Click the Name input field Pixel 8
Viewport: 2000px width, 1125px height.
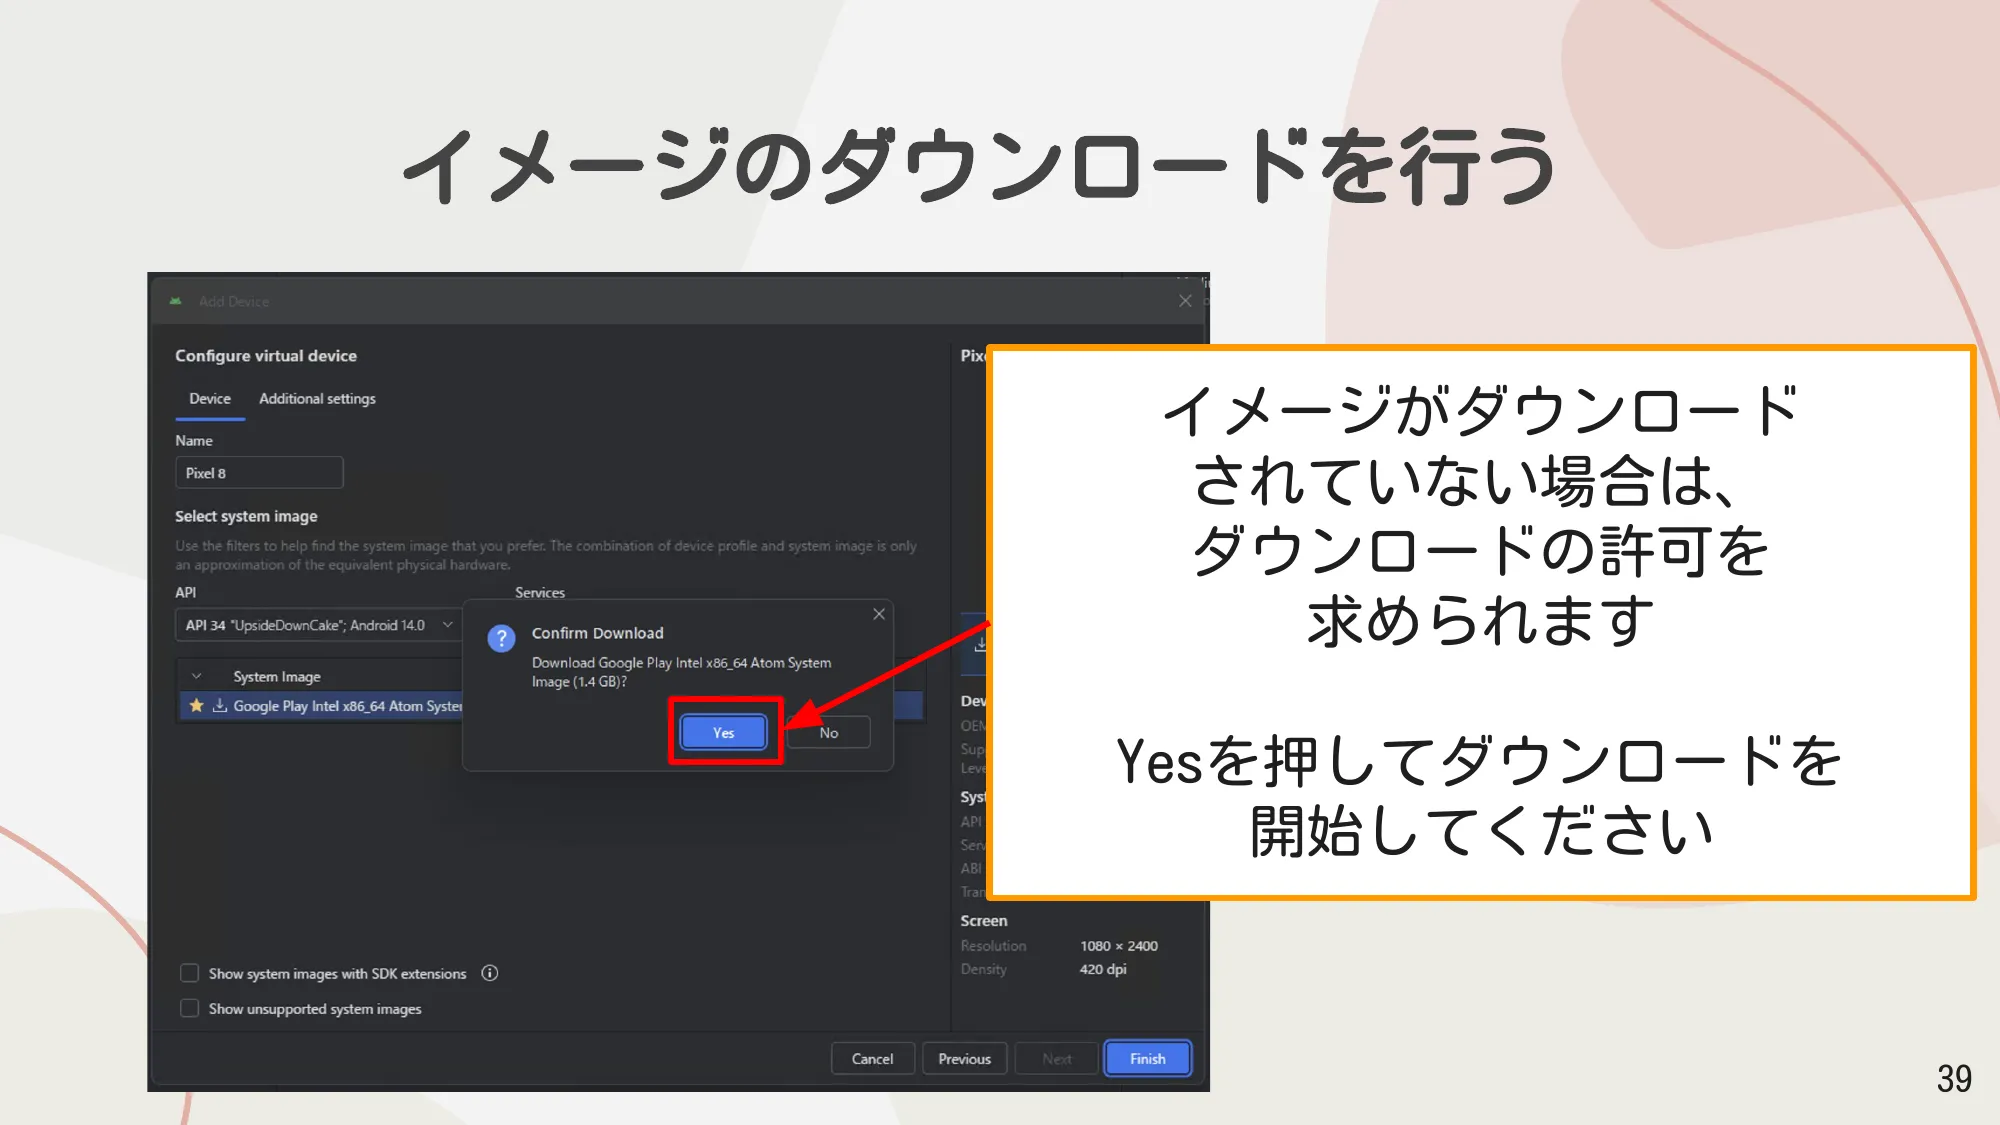(259, 473)
